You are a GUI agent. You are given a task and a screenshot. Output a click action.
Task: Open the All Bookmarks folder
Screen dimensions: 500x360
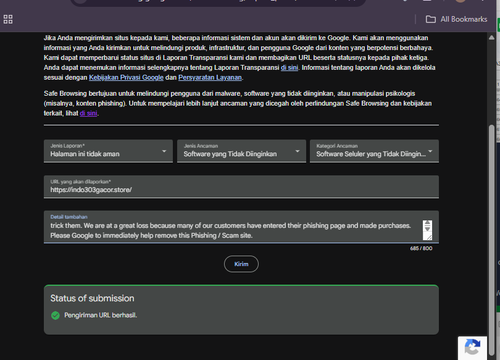coord(456,19)
